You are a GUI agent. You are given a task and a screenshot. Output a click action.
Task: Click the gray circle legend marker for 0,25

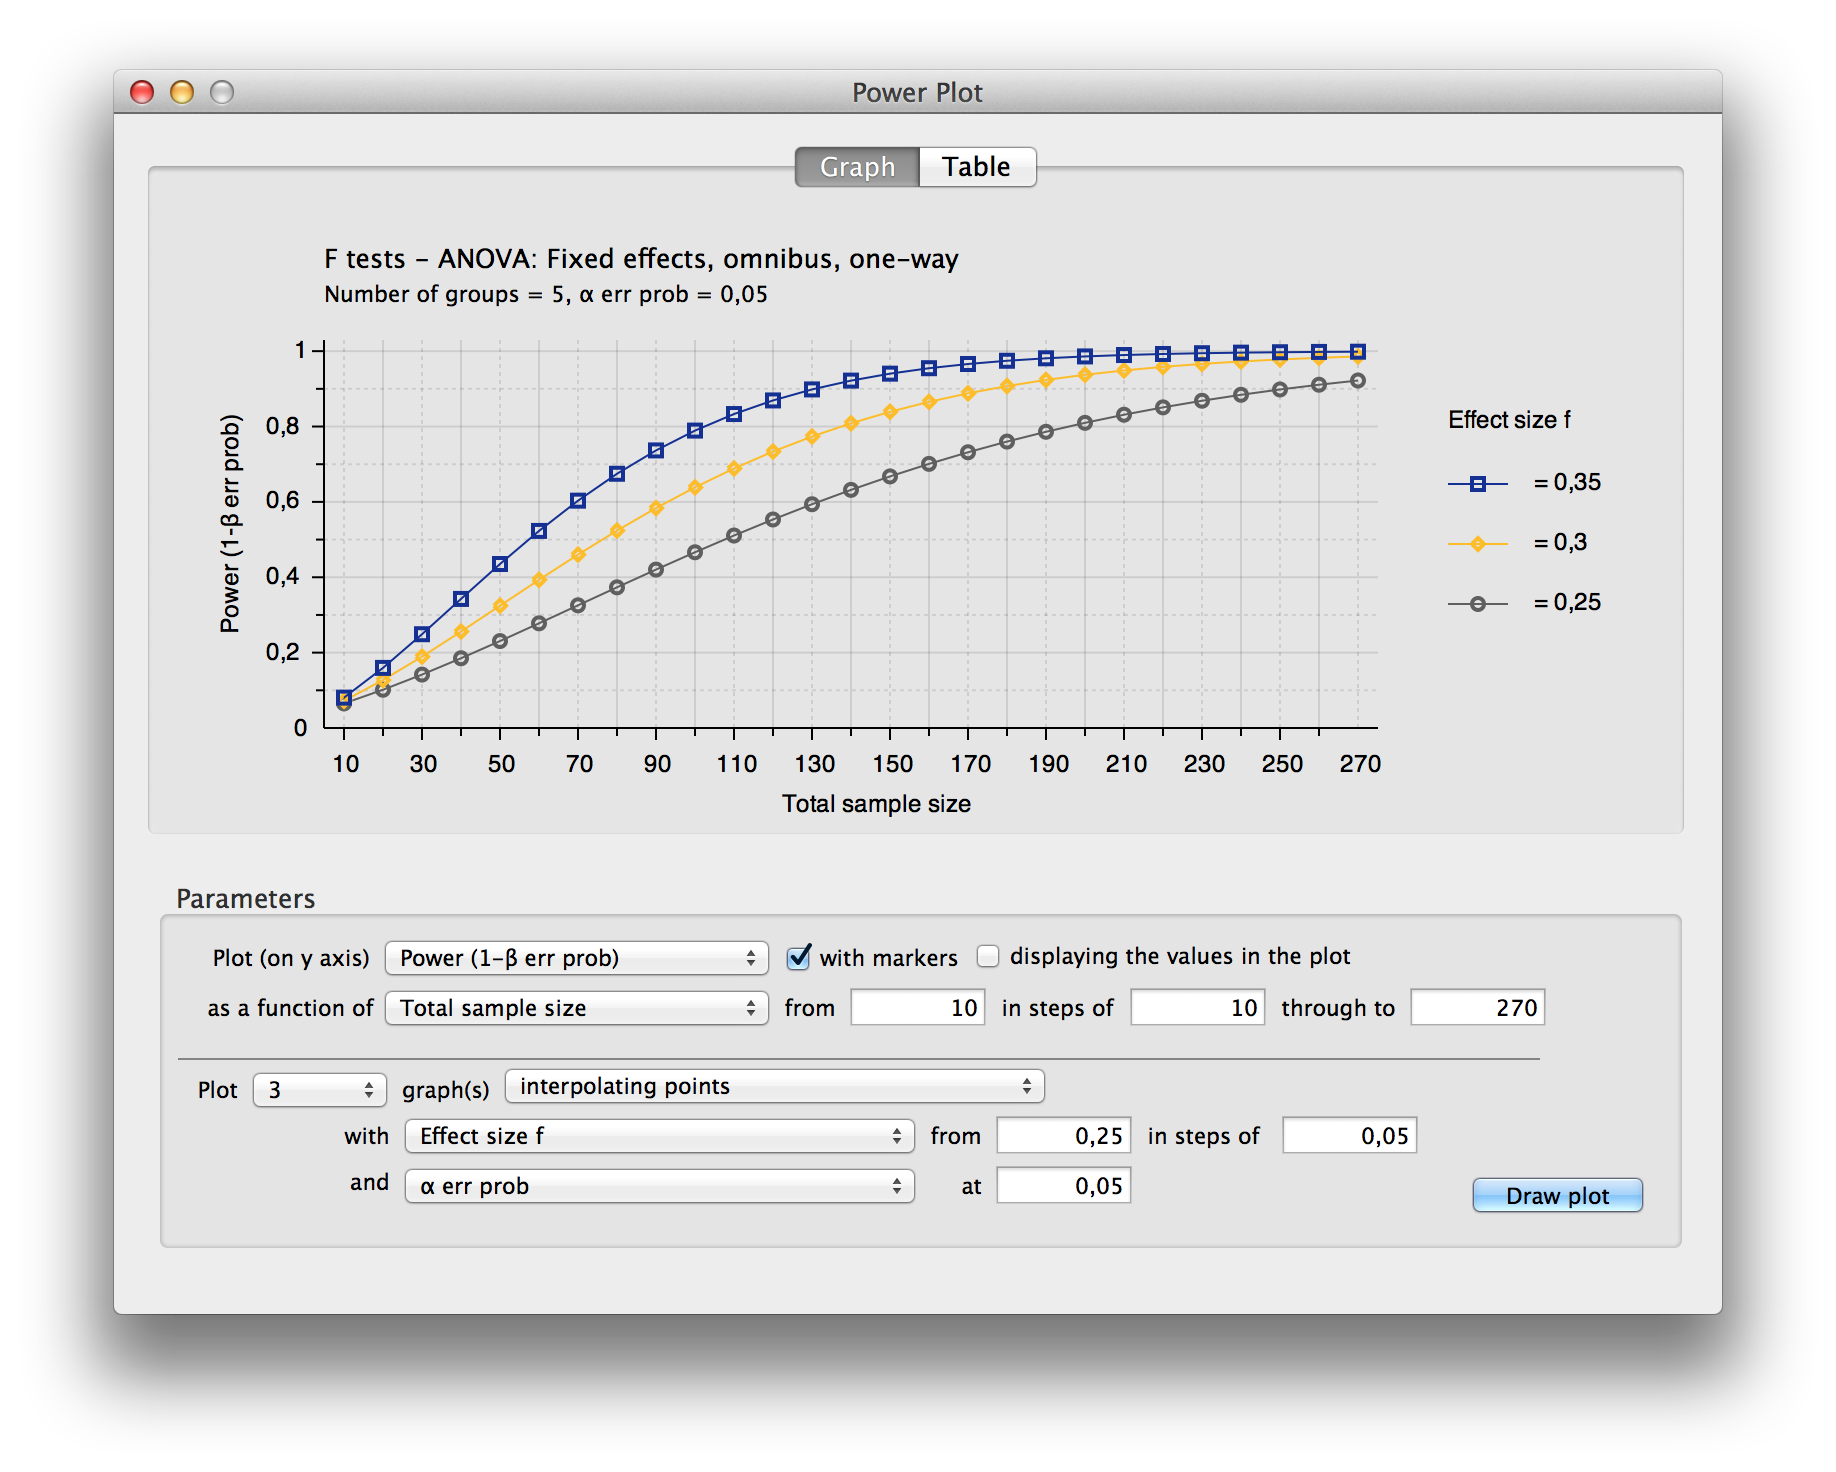(x=1477, y=604)
